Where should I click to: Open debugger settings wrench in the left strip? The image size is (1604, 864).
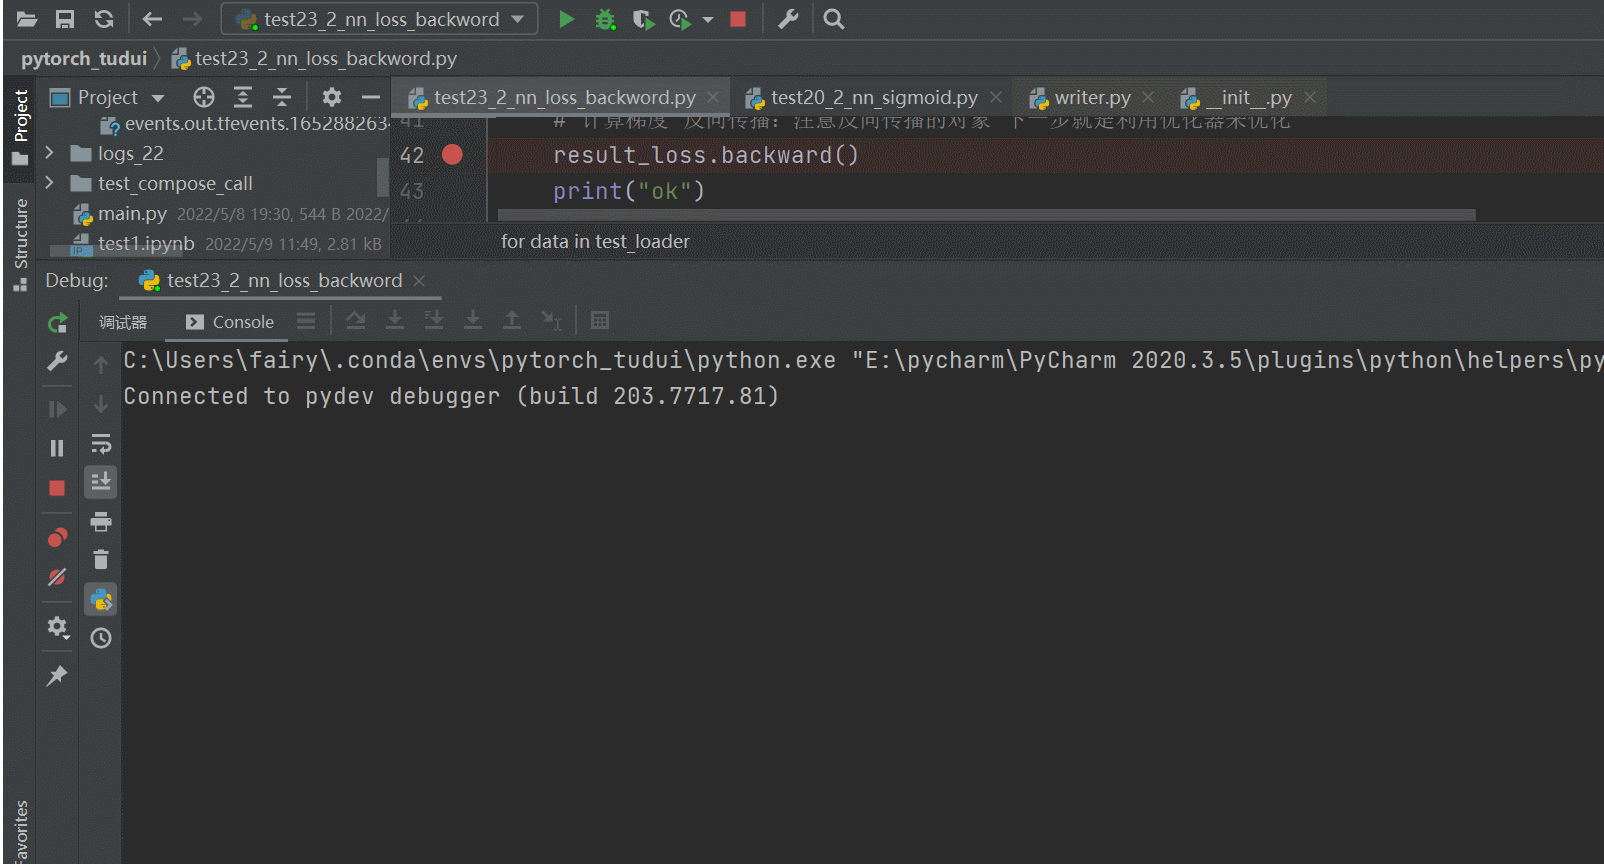pyautogui.click(x=57, y=361)
